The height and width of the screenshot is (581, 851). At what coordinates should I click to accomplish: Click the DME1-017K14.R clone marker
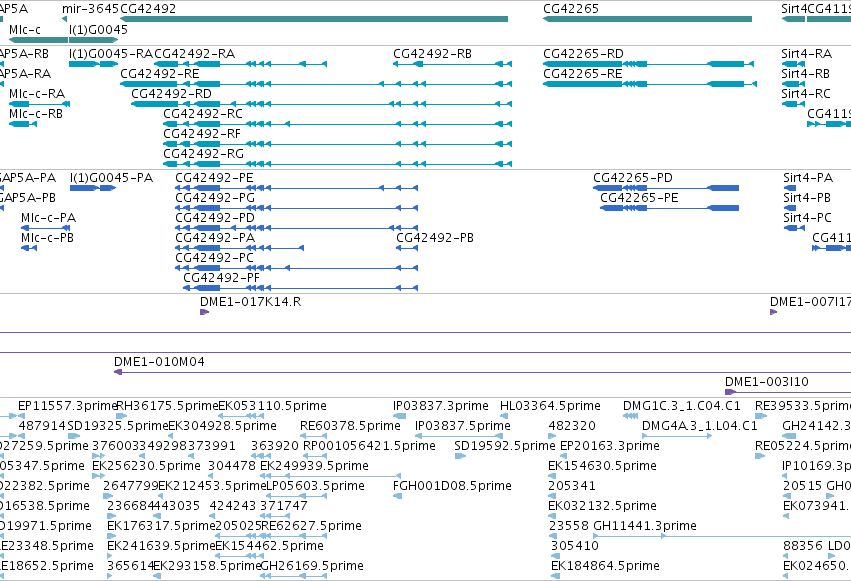(x=205, y=312)
